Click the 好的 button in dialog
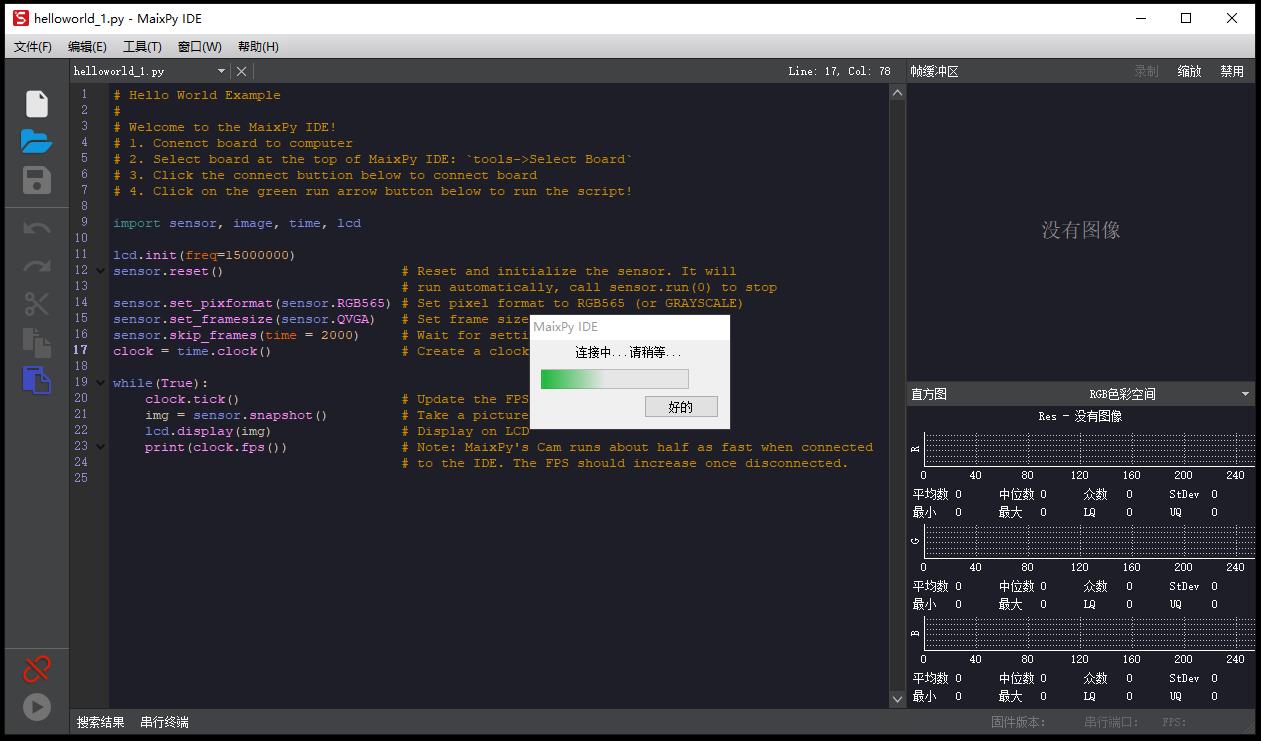Viewport: 1261px width, 741px height. (681, 407)
